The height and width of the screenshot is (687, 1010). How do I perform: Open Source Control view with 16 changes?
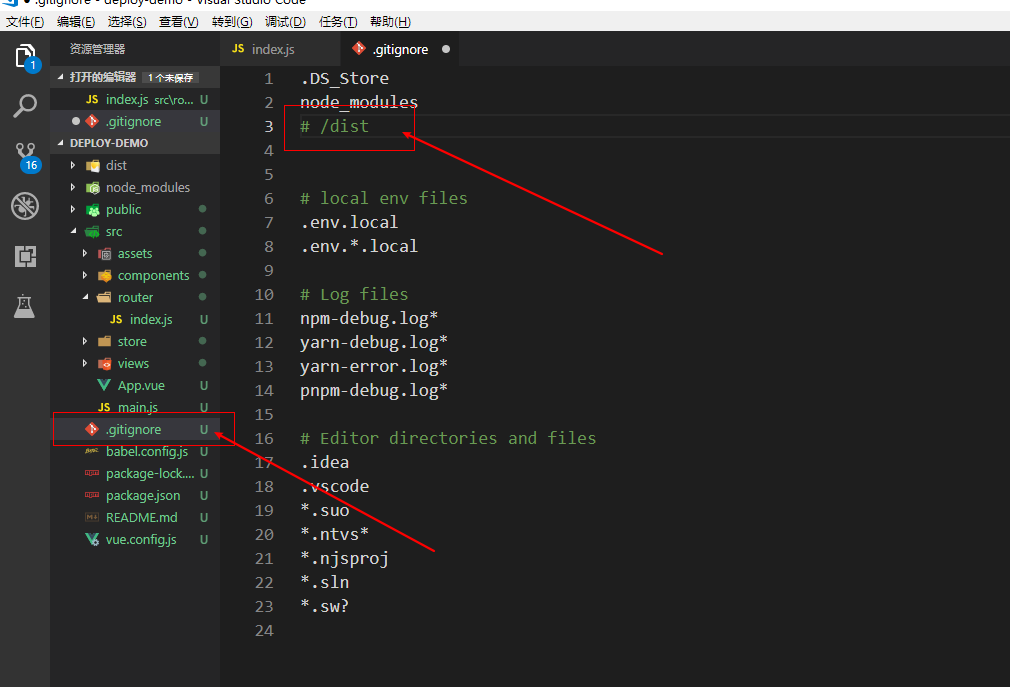point(26,156)
